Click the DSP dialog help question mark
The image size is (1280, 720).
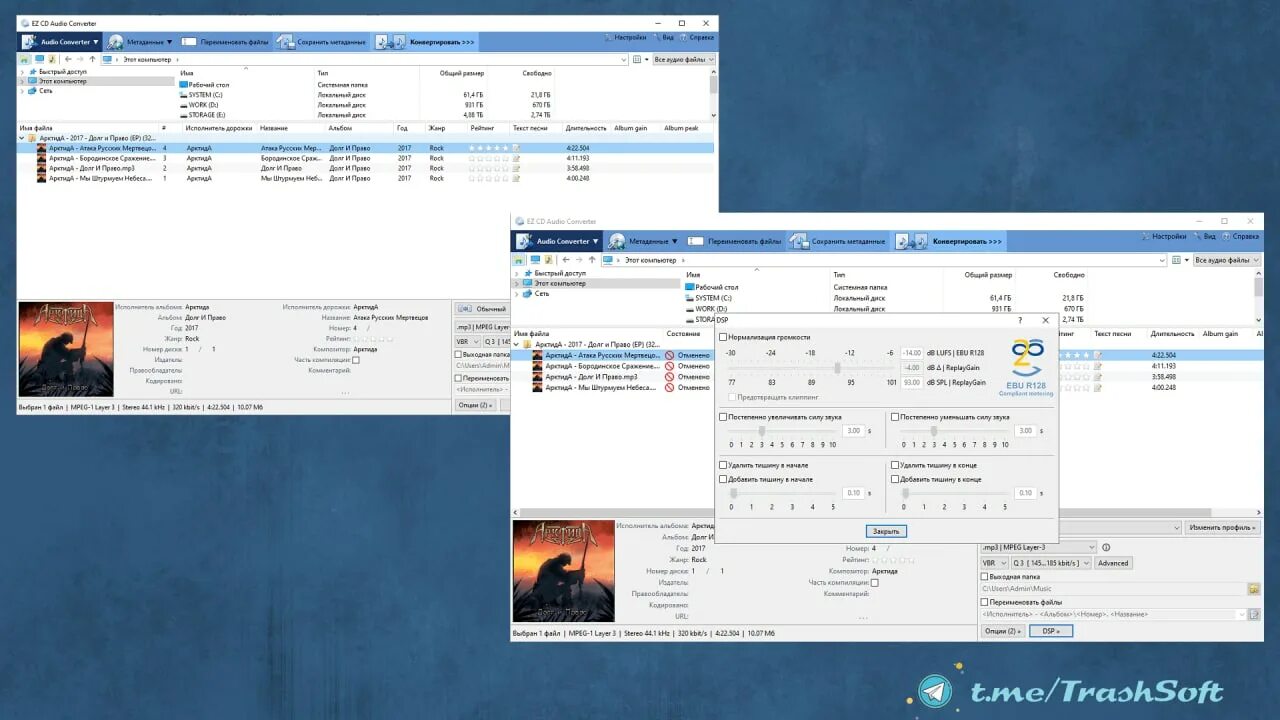[x=1020, y=320]
